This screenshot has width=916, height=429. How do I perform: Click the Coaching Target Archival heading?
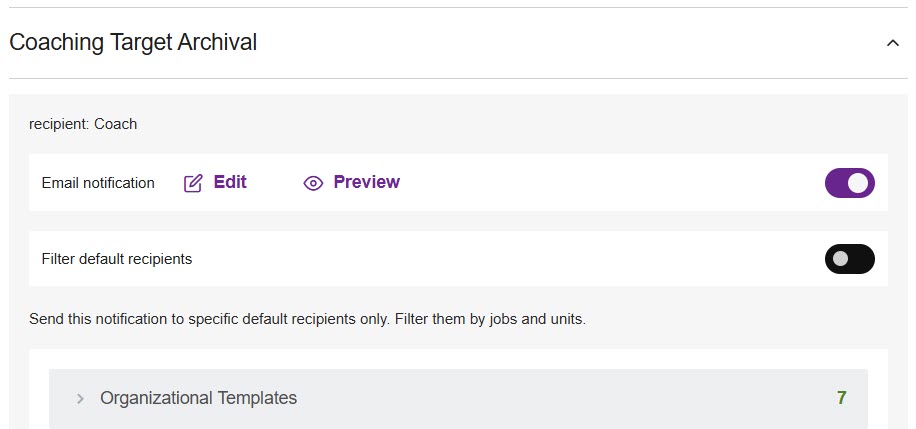(x=133, y=42)
